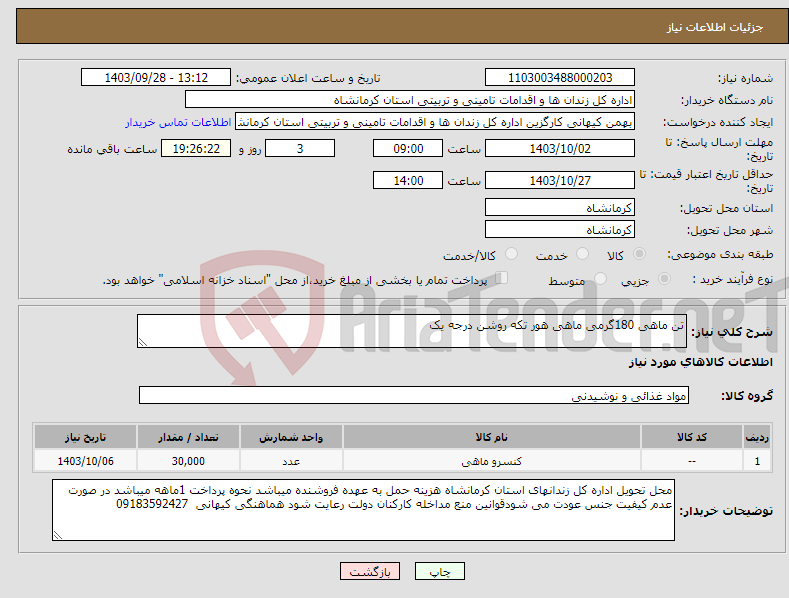Click the buyer organization name field
The width and height of the screenshot is (789, 598).
[x=410, y=100]
